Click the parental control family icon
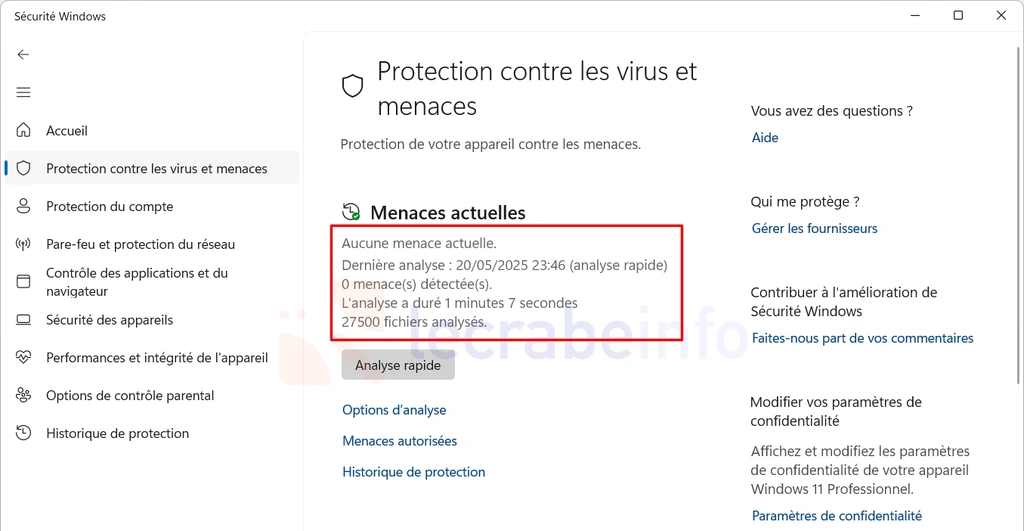1024x531 pixels. (x=24, y=395)
